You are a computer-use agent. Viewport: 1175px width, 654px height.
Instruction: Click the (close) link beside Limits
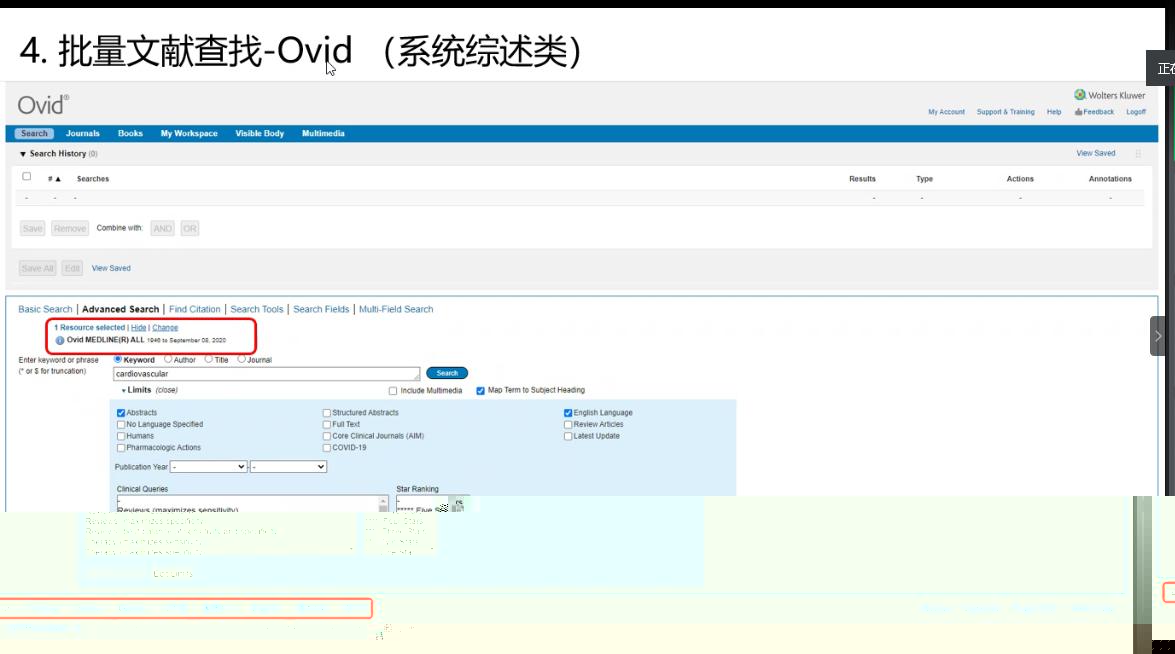pos(166,390)
